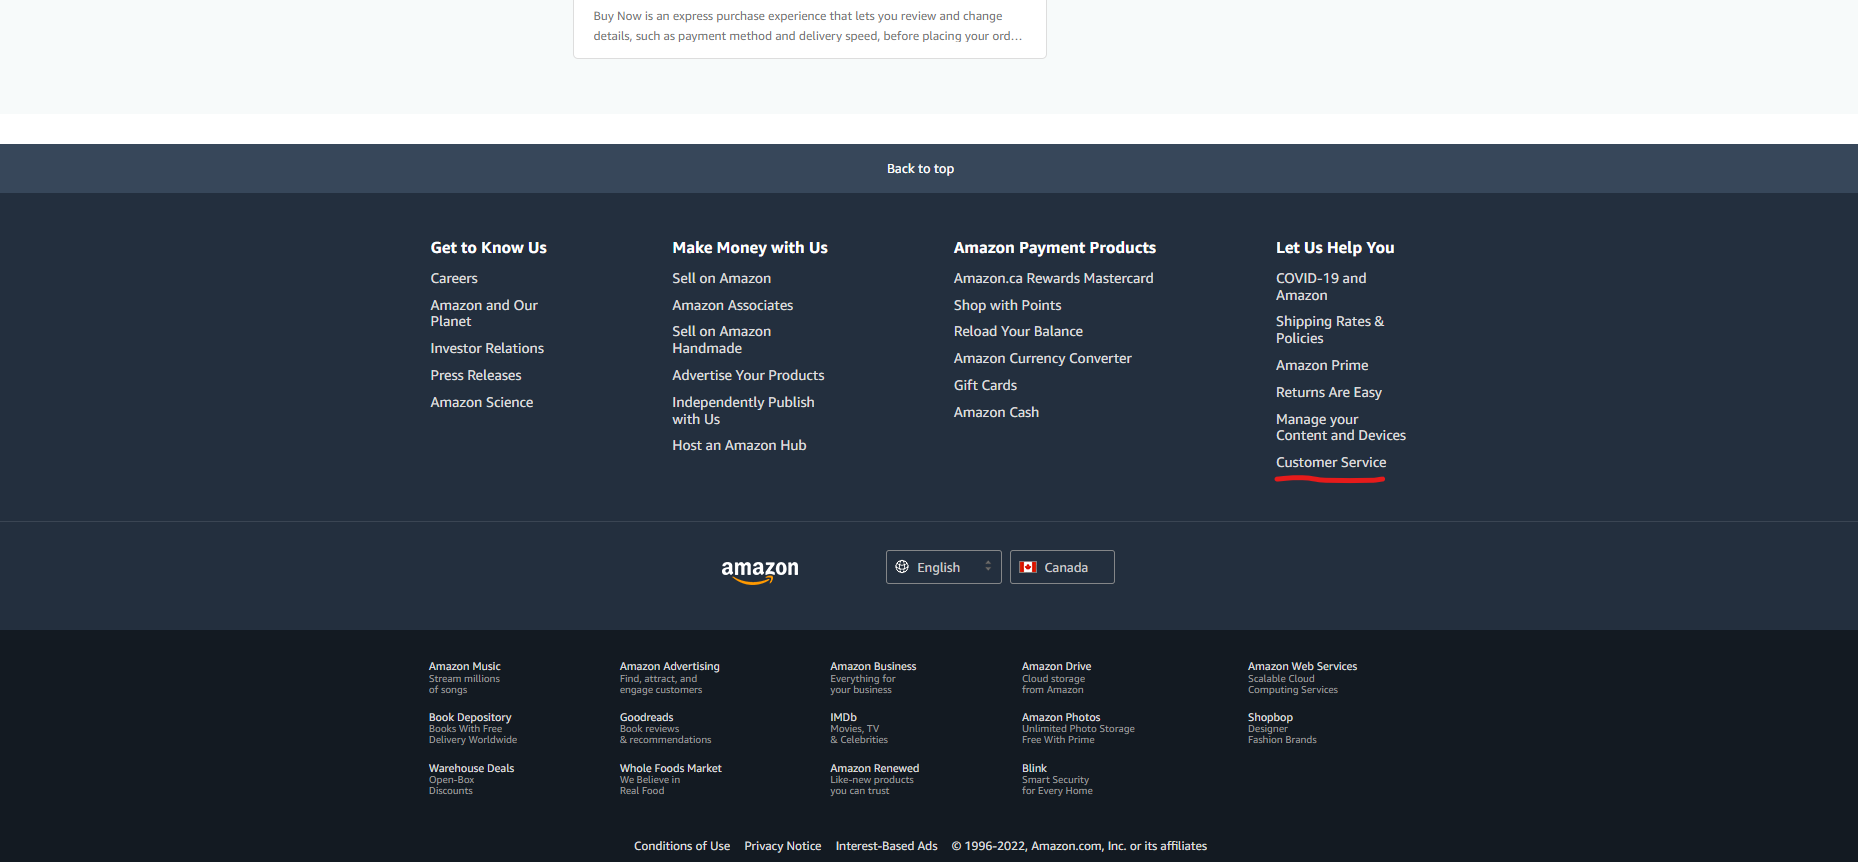This screenshot has height=862, width=1858.
Task: Click the 'Let Us Help You' heading
Action: (1335, 248)
